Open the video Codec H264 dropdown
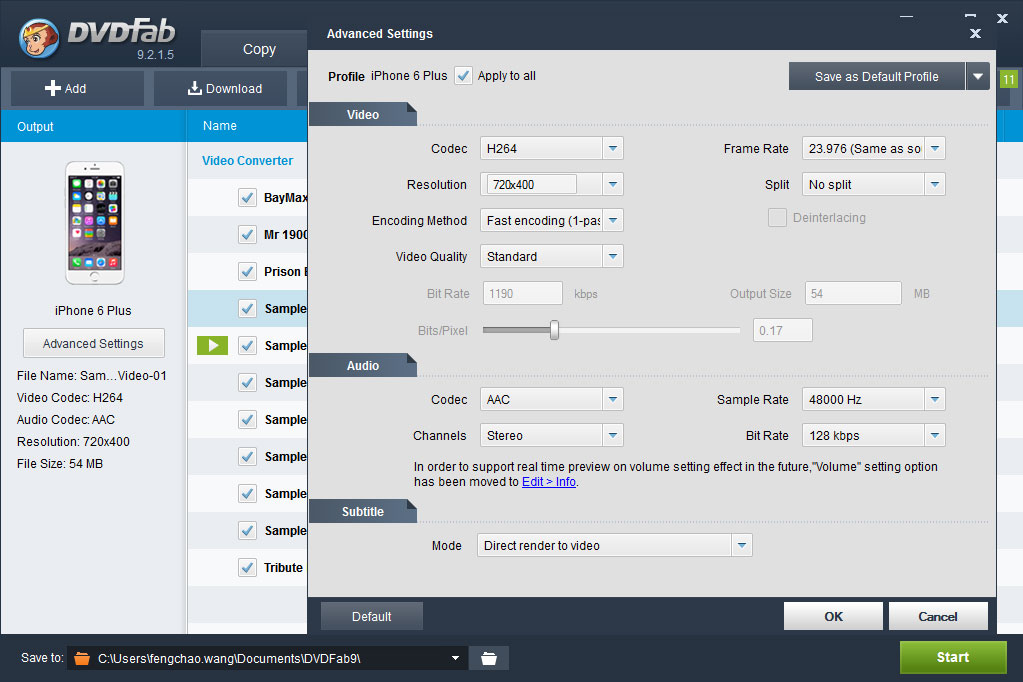Screen dimensions: 1023x682 (613, 148)
